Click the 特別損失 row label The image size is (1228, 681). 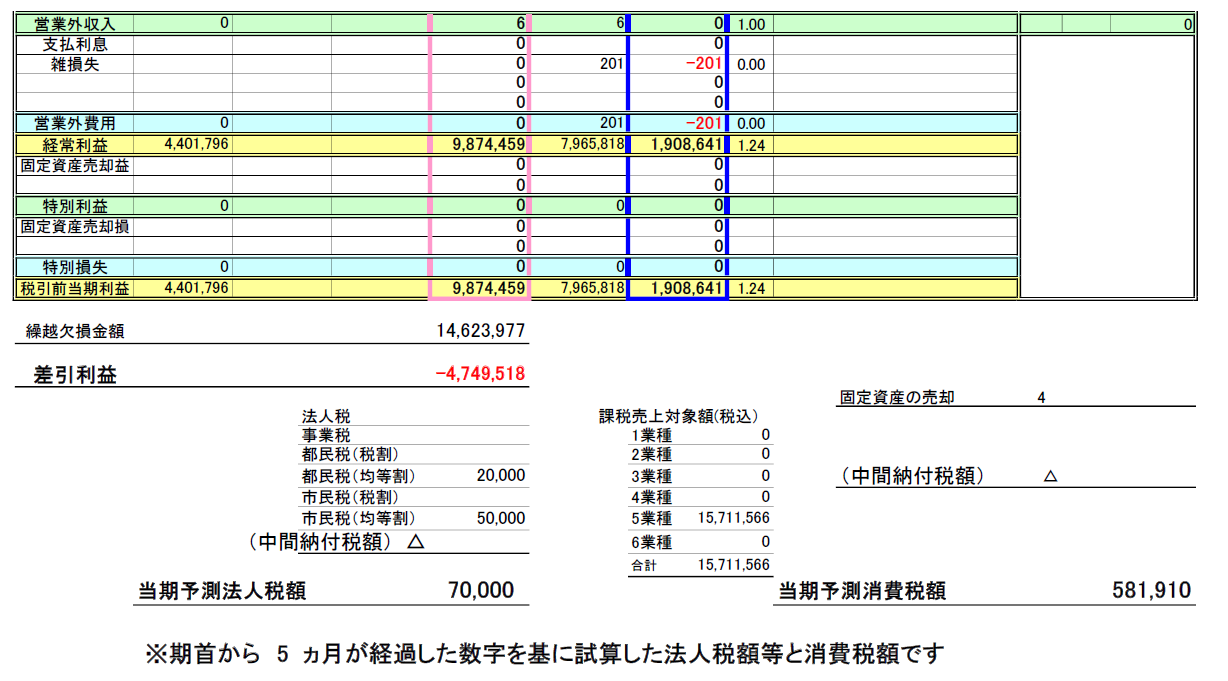[x=74, y=267]
